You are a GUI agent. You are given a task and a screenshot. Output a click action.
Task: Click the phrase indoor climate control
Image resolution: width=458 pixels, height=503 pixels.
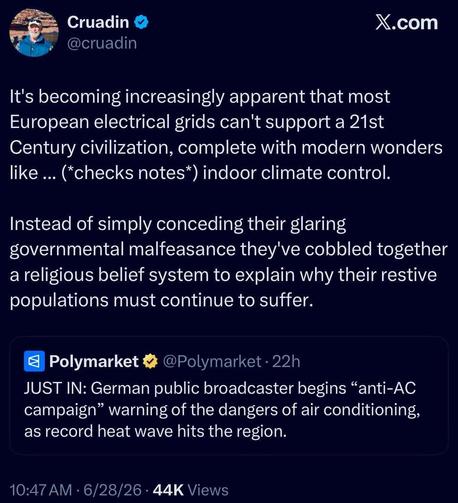pyautogui.click(x=296, y=173)
